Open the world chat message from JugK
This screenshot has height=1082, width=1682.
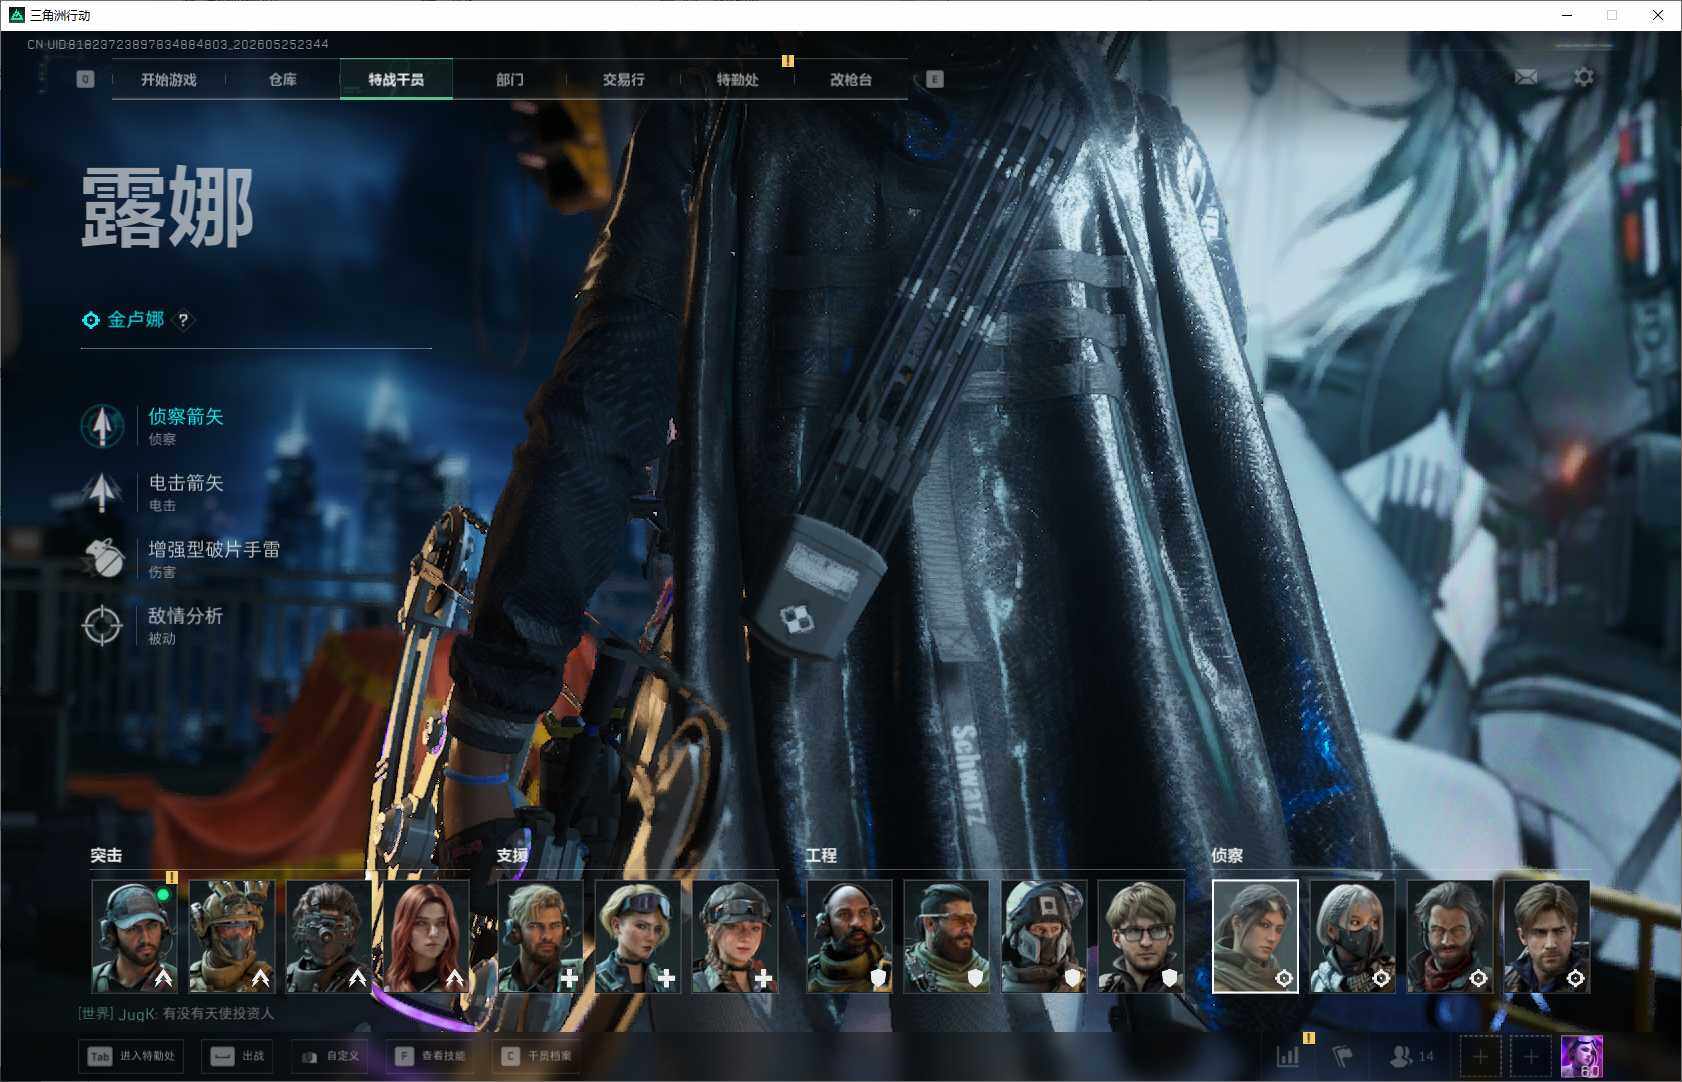(x=176, y=1014)
